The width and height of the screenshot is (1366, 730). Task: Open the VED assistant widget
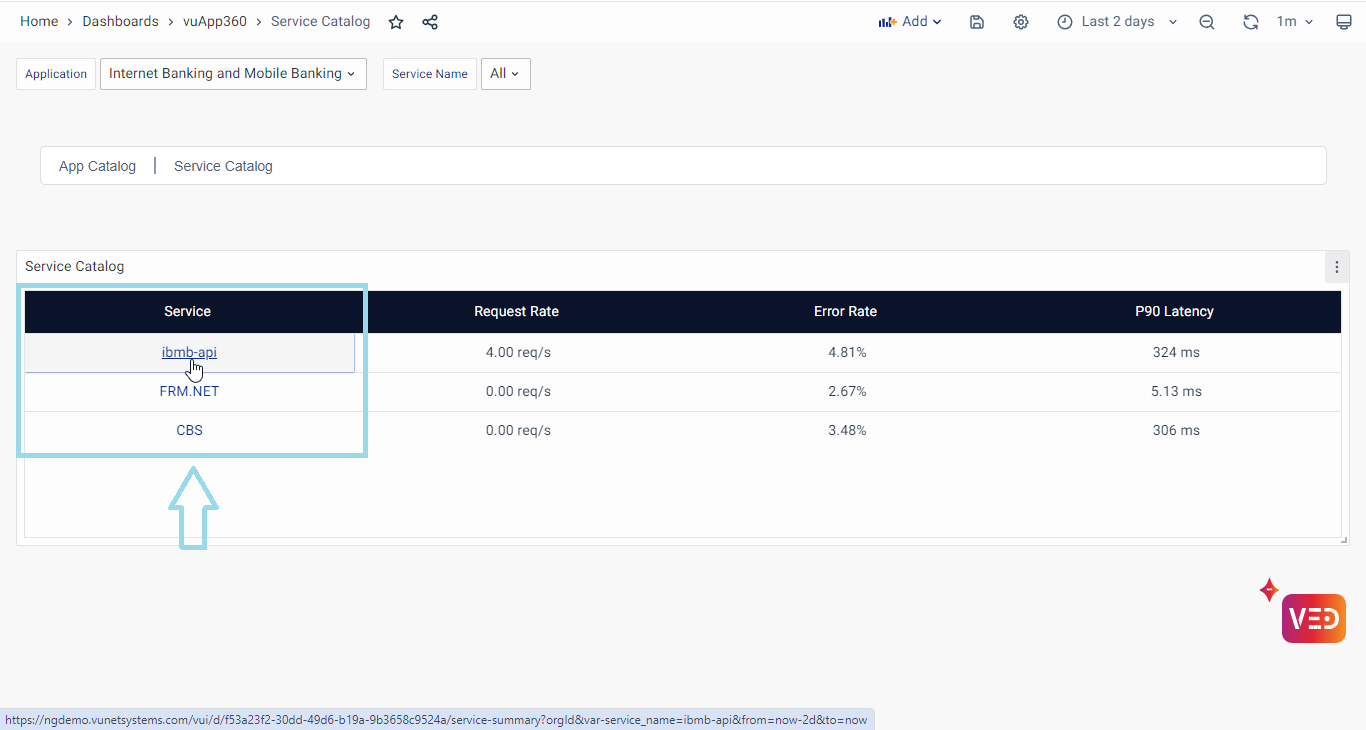[x=1313, y=618]
